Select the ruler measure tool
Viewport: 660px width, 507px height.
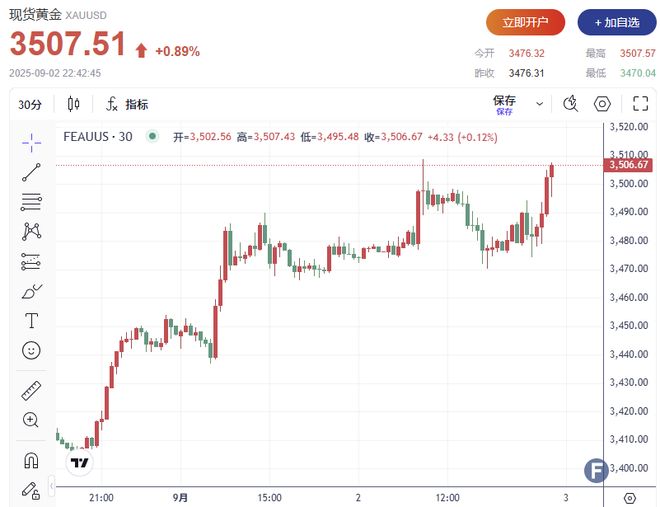pyautogui.click(x=31, y=390)
